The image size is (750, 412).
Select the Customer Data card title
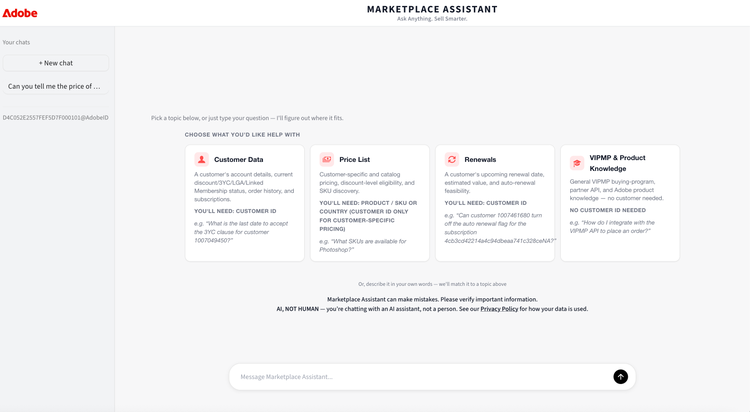click(239, 159)
